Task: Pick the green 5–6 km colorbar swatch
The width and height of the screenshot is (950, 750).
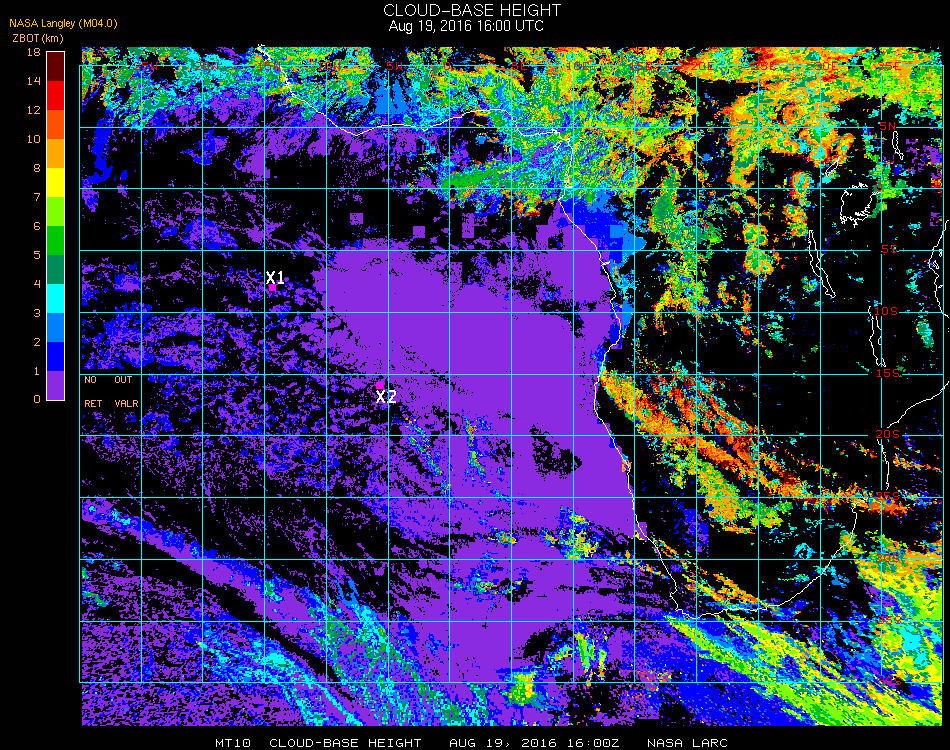Action: click(x=55, y=241)
